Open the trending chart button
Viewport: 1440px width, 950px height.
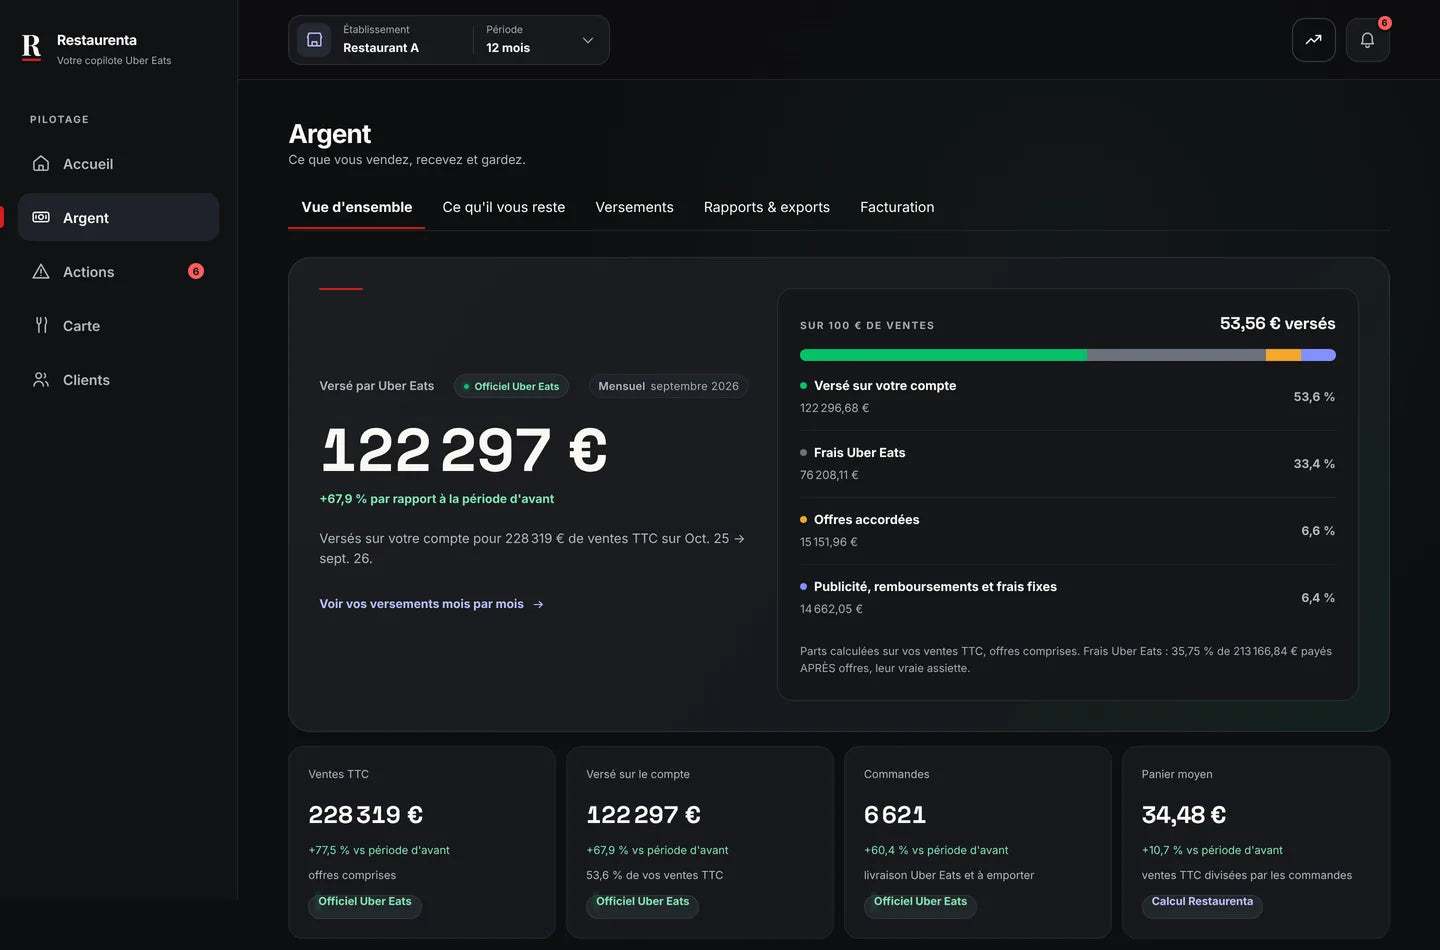tap(1314, 40)
